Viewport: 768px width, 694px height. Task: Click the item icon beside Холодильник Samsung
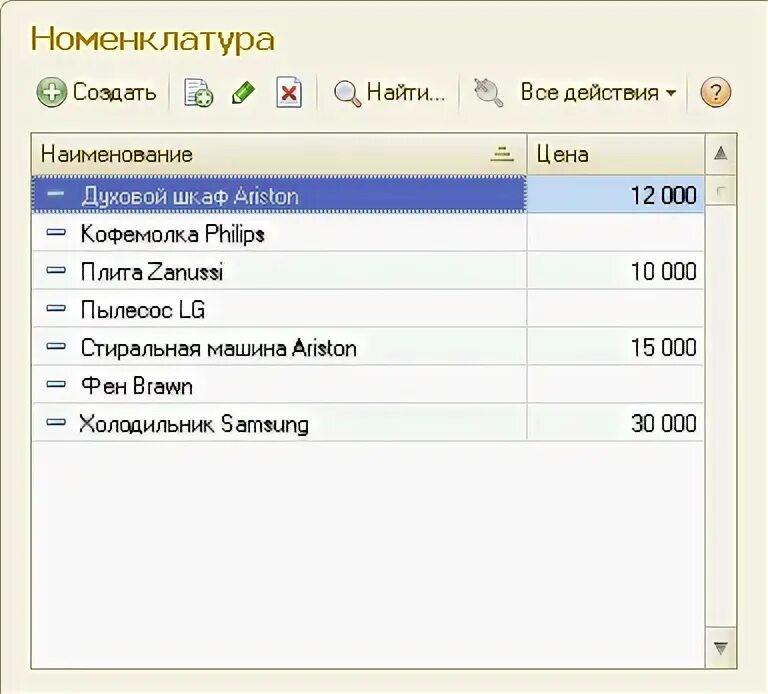56,422
